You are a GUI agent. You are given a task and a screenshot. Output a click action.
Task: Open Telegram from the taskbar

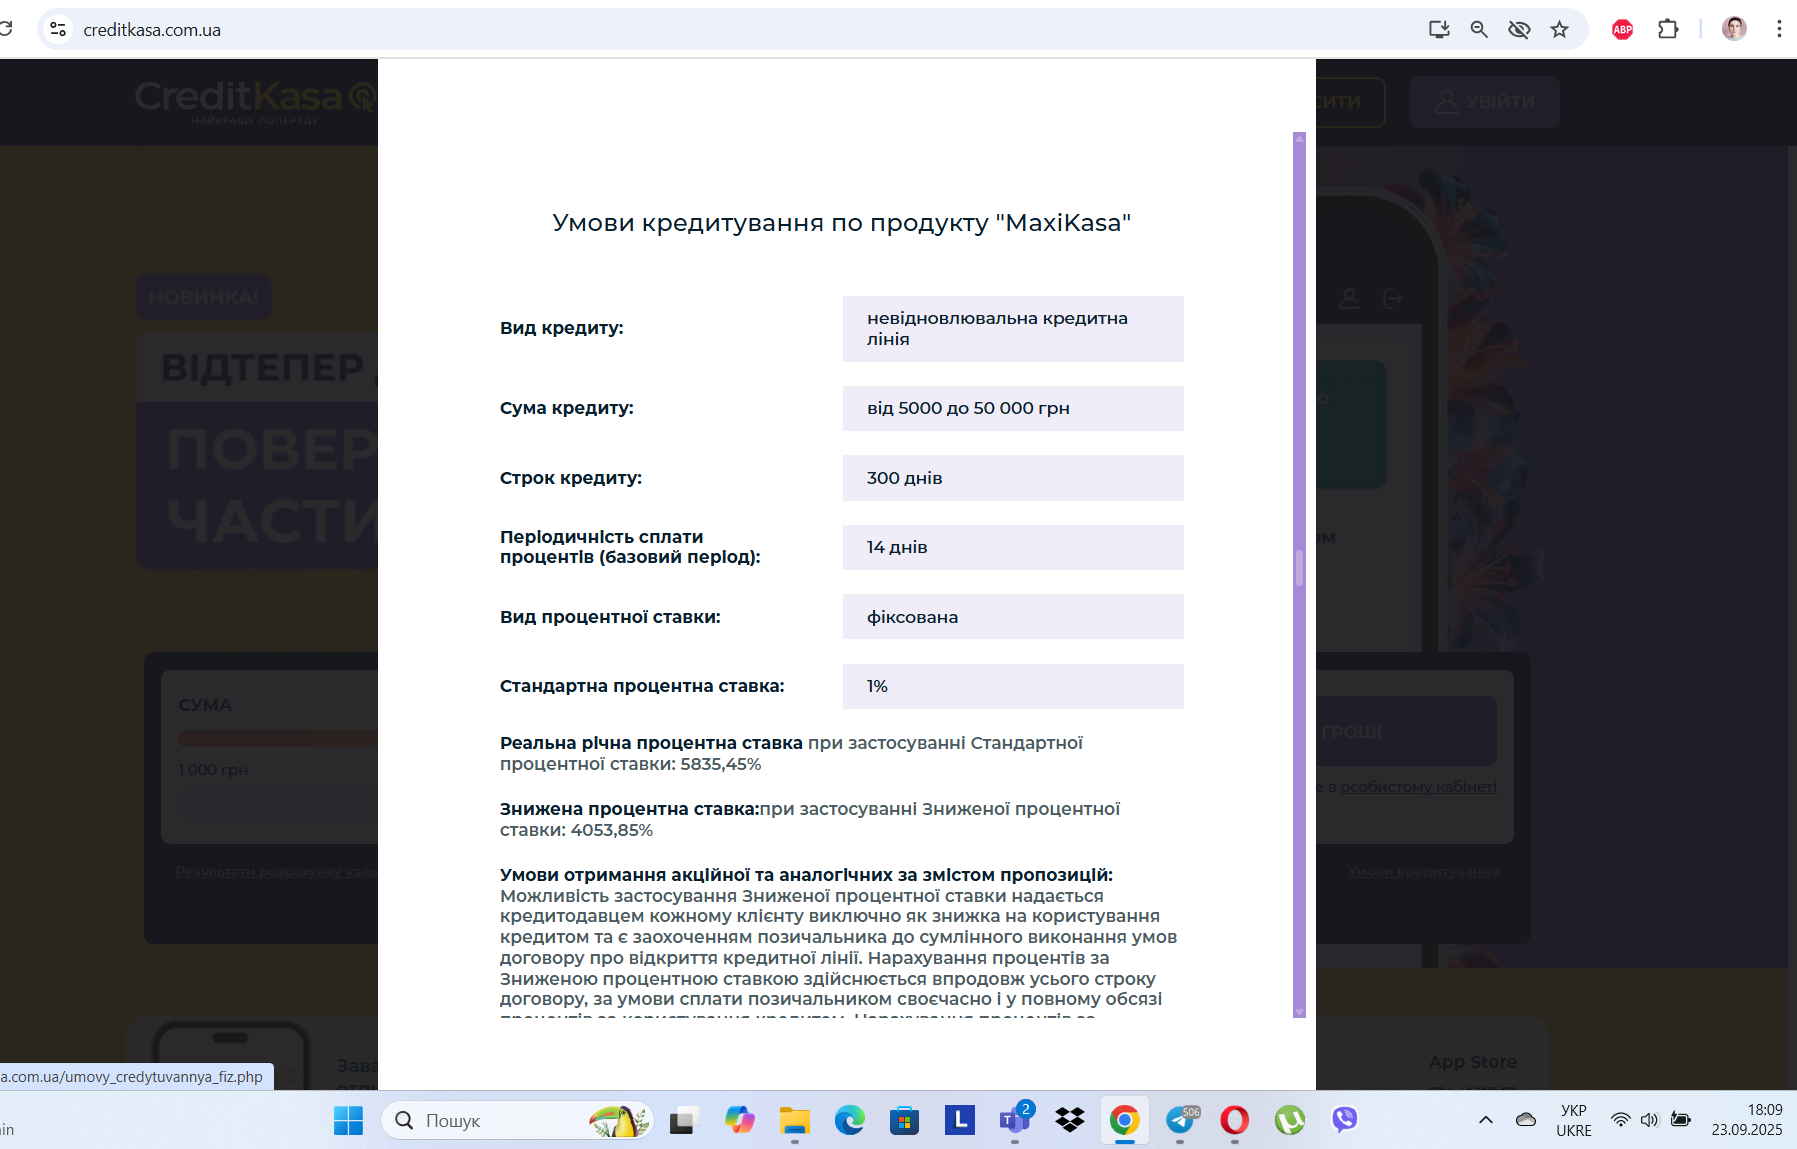1180,1121
